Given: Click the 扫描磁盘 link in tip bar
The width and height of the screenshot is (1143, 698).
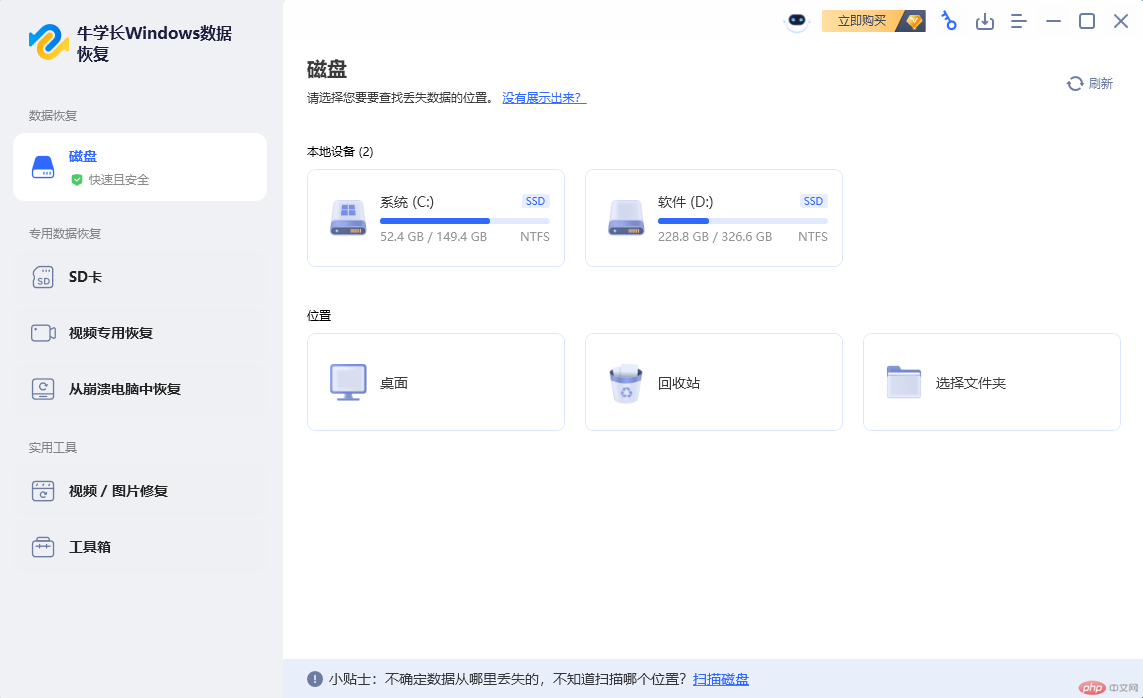Looking at the screenshot, I should coord(721,680).
